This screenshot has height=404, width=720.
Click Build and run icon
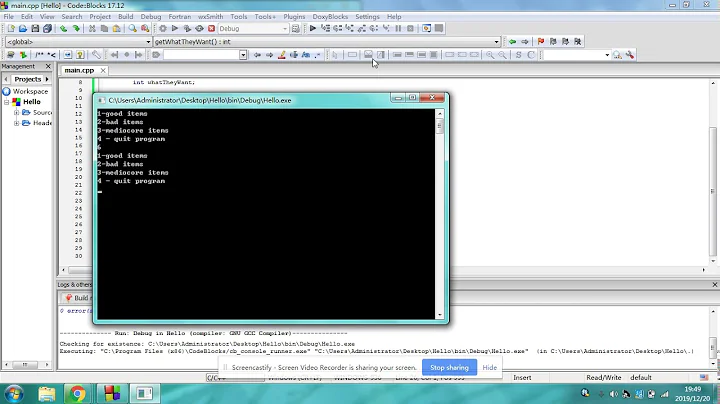click(x=187, y=28)
